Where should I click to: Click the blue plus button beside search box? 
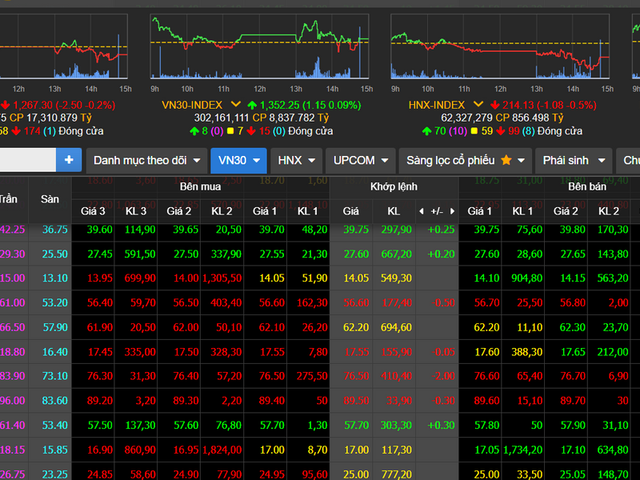pos(69,160)
